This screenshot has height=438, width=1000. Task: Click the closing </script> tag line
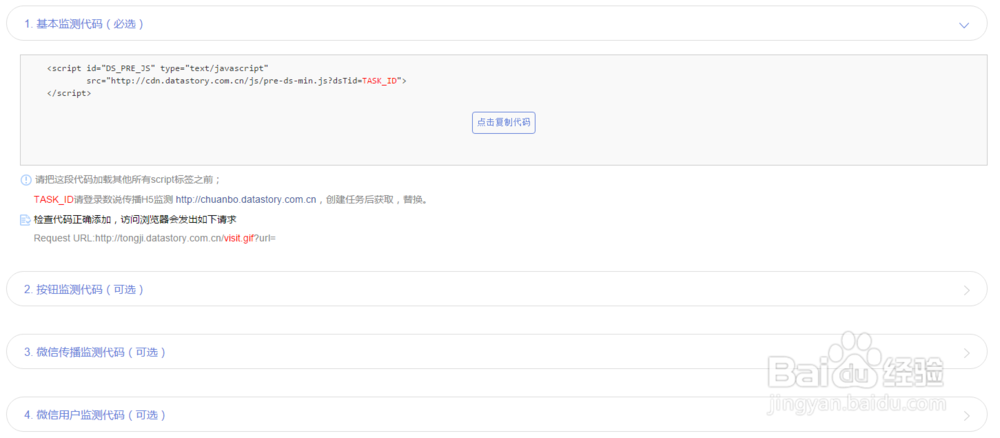click(x=69, y=93)
